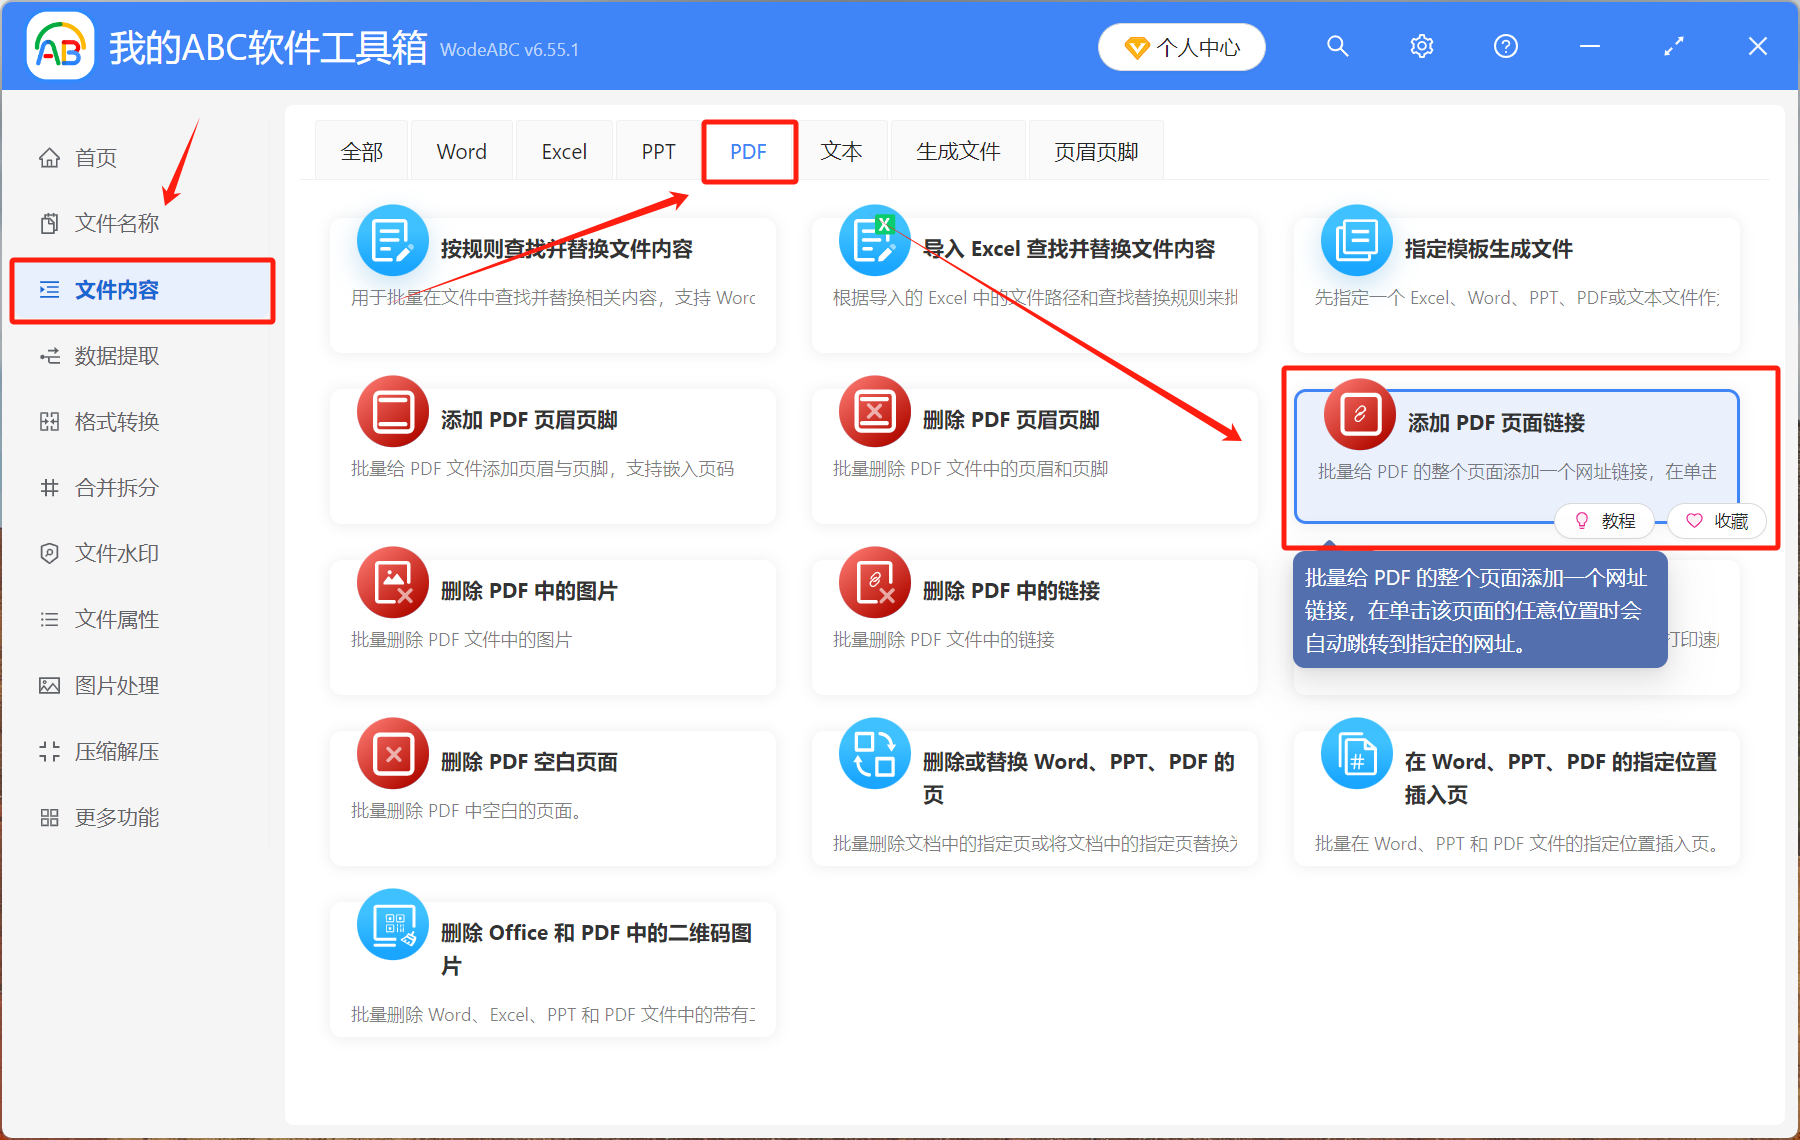Select 数据提取 in the sidebar
Screen dimensions: 1800x1140
(x=116, y=355)
